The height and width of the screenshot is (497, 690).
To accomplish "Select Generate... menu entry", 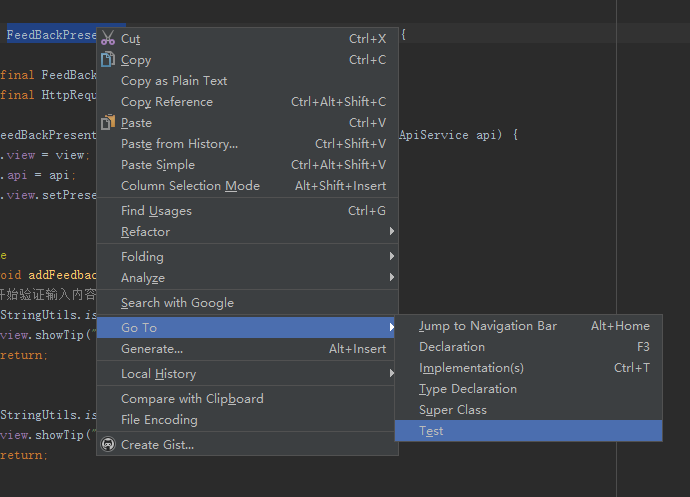I will pyautogui.click(x=151, y=349).
